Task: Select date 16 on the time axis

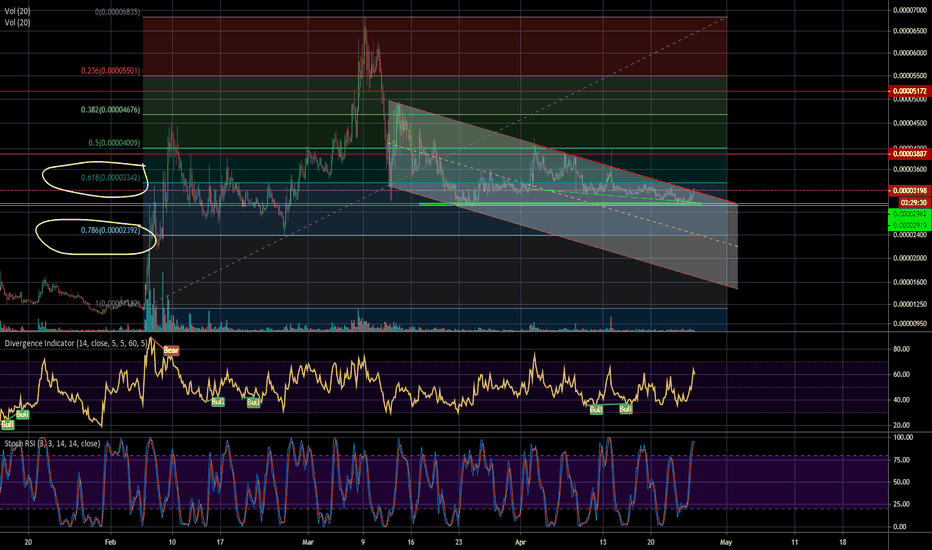Action: pos(411,542)
